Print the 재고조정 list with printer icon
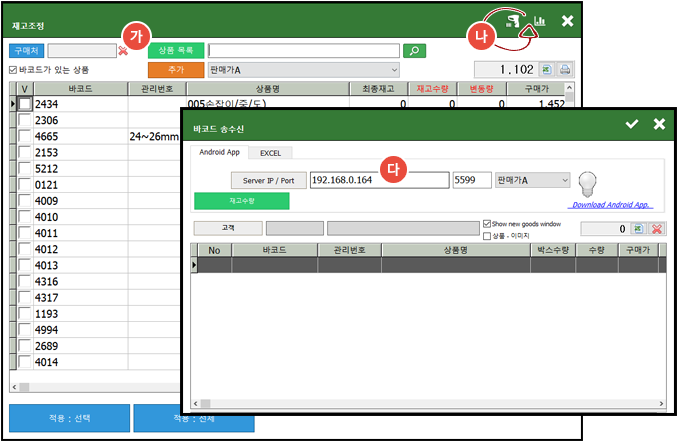 [565, 69]
